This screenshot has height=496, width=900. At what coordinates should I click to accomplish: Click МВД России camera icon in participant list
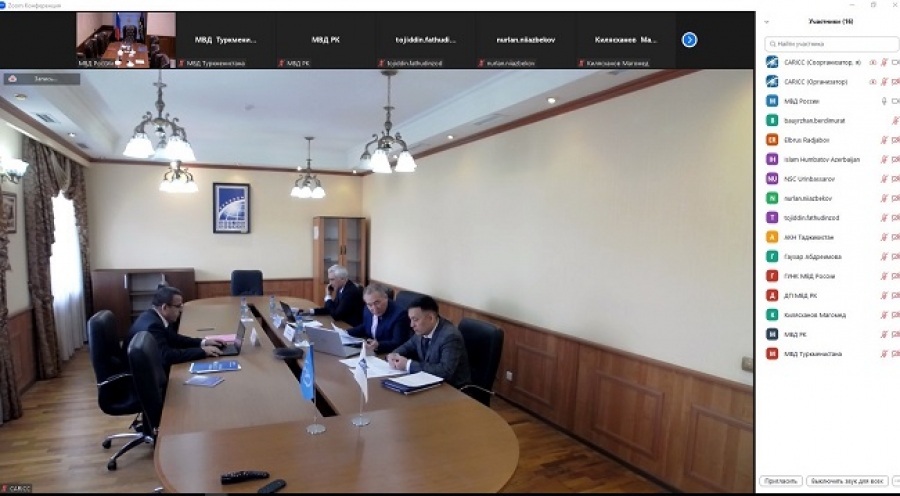(895, 101)
